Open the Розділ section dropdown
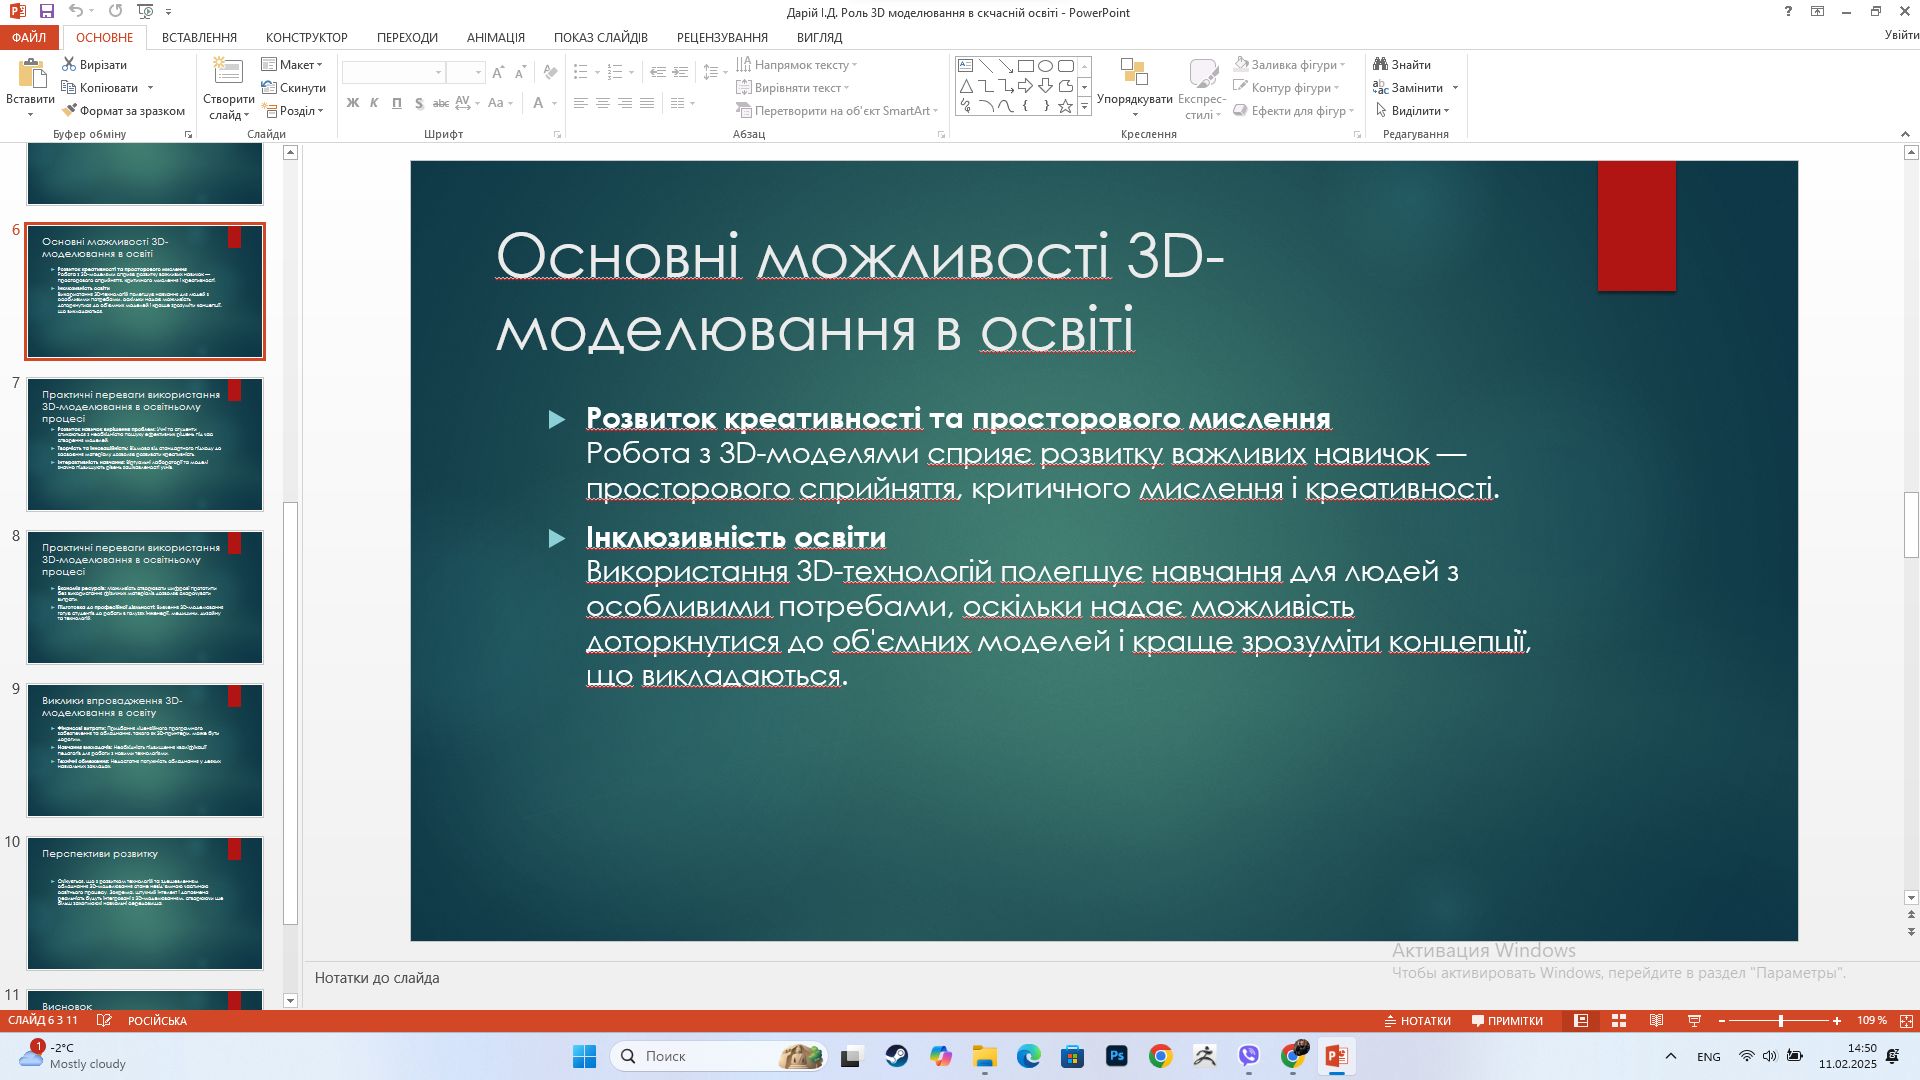Screen dimensions: 1920x1080 pyautogui.click(x=292, y=111)
